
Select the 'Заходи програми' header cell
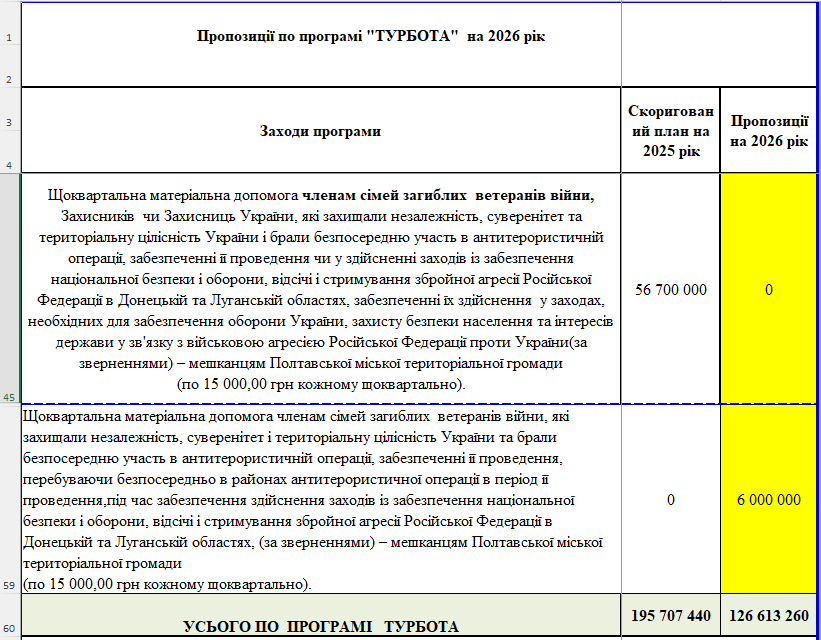tap(320, 131)
